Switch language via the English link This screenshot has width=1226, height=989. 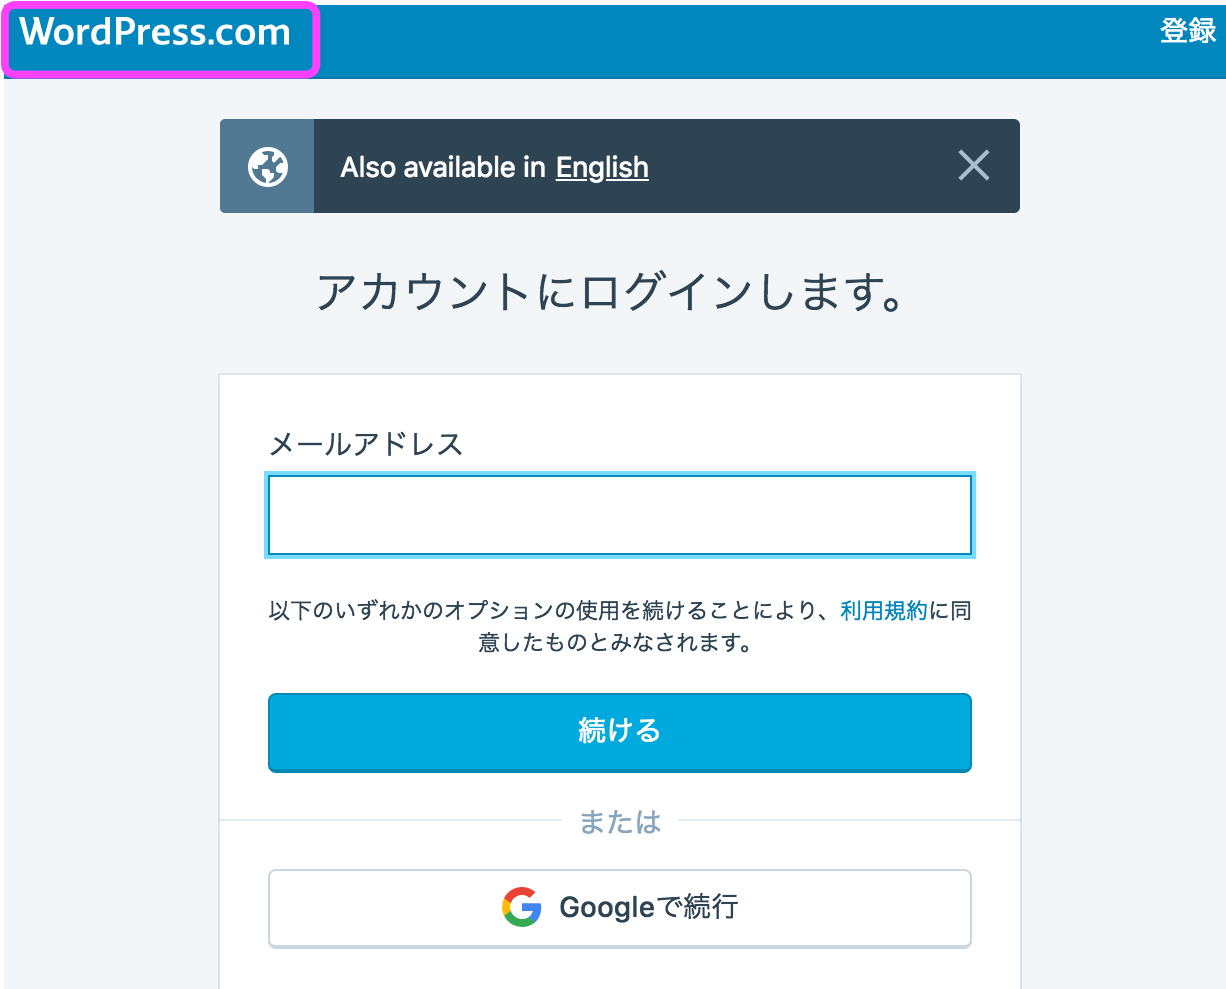(602, 167)
